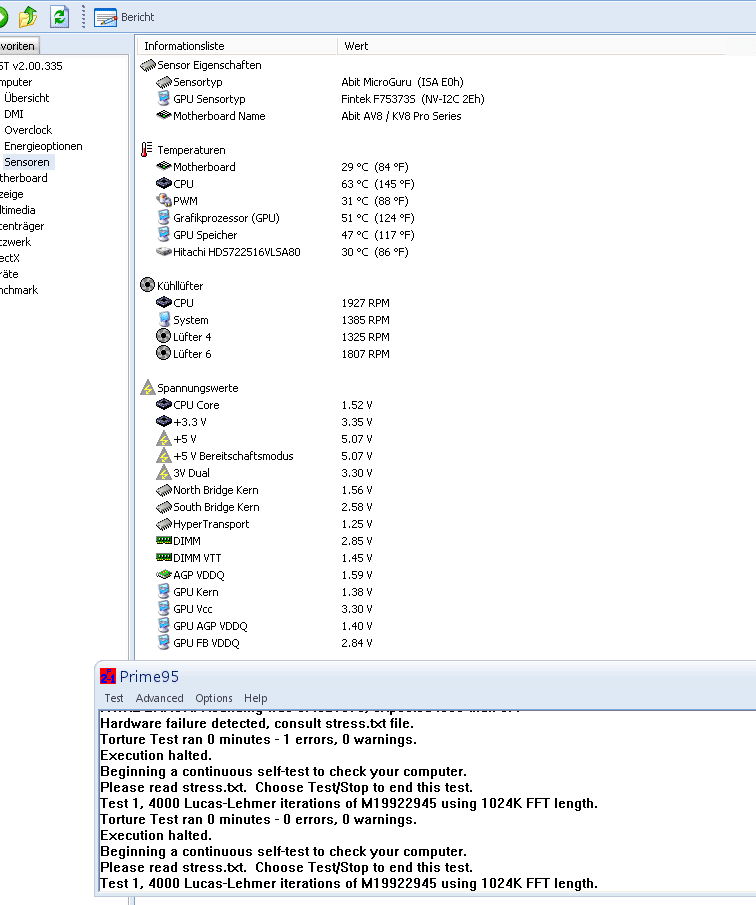Viewport: 756px width, 905px height.
Task: Click the GPU Kern monitor icon
Action: tap(164, 592)
